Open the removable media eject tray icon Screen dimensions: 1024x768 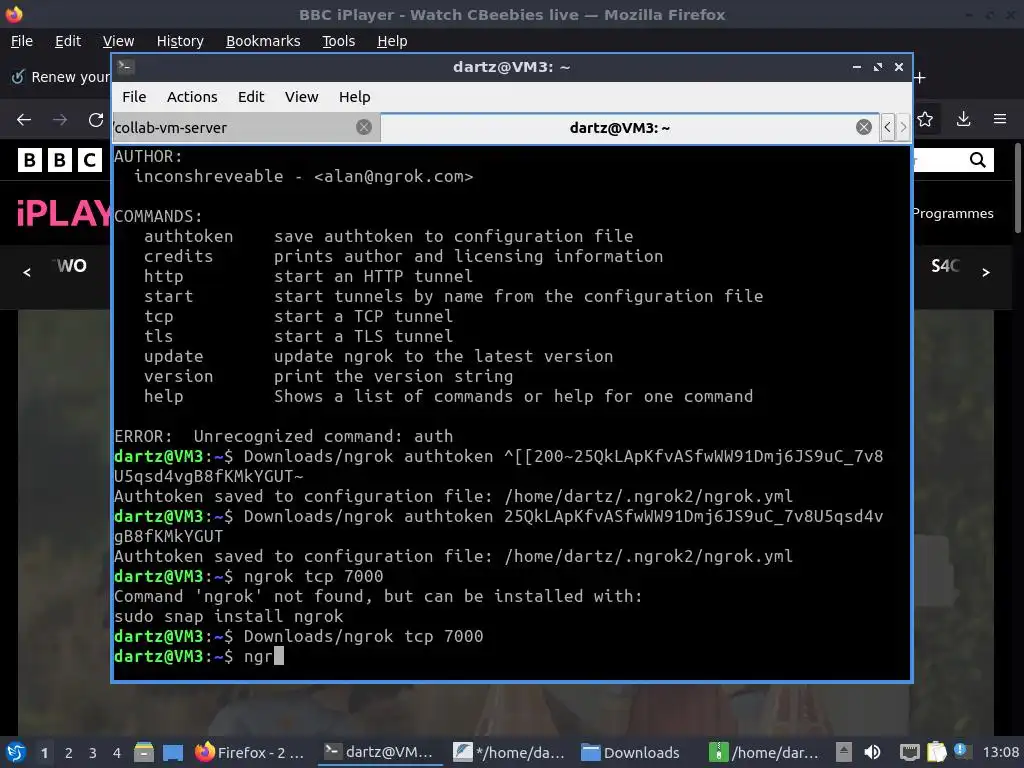pos(844,752)
